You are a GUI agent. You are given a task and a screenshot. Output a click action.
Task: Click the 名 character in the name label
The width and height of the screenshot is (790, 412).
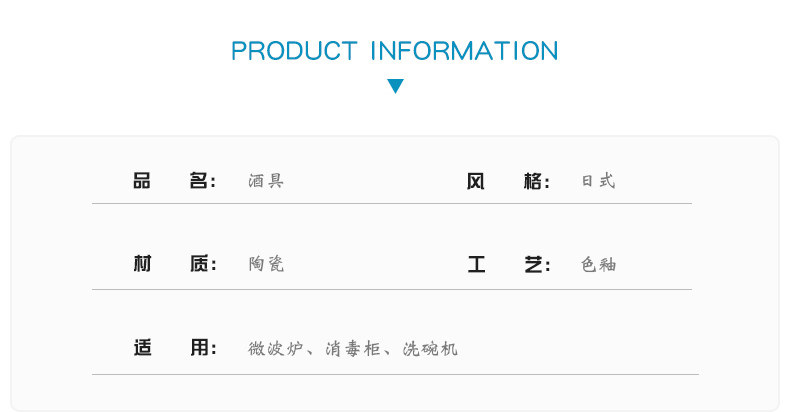click(x=198, y=181)
